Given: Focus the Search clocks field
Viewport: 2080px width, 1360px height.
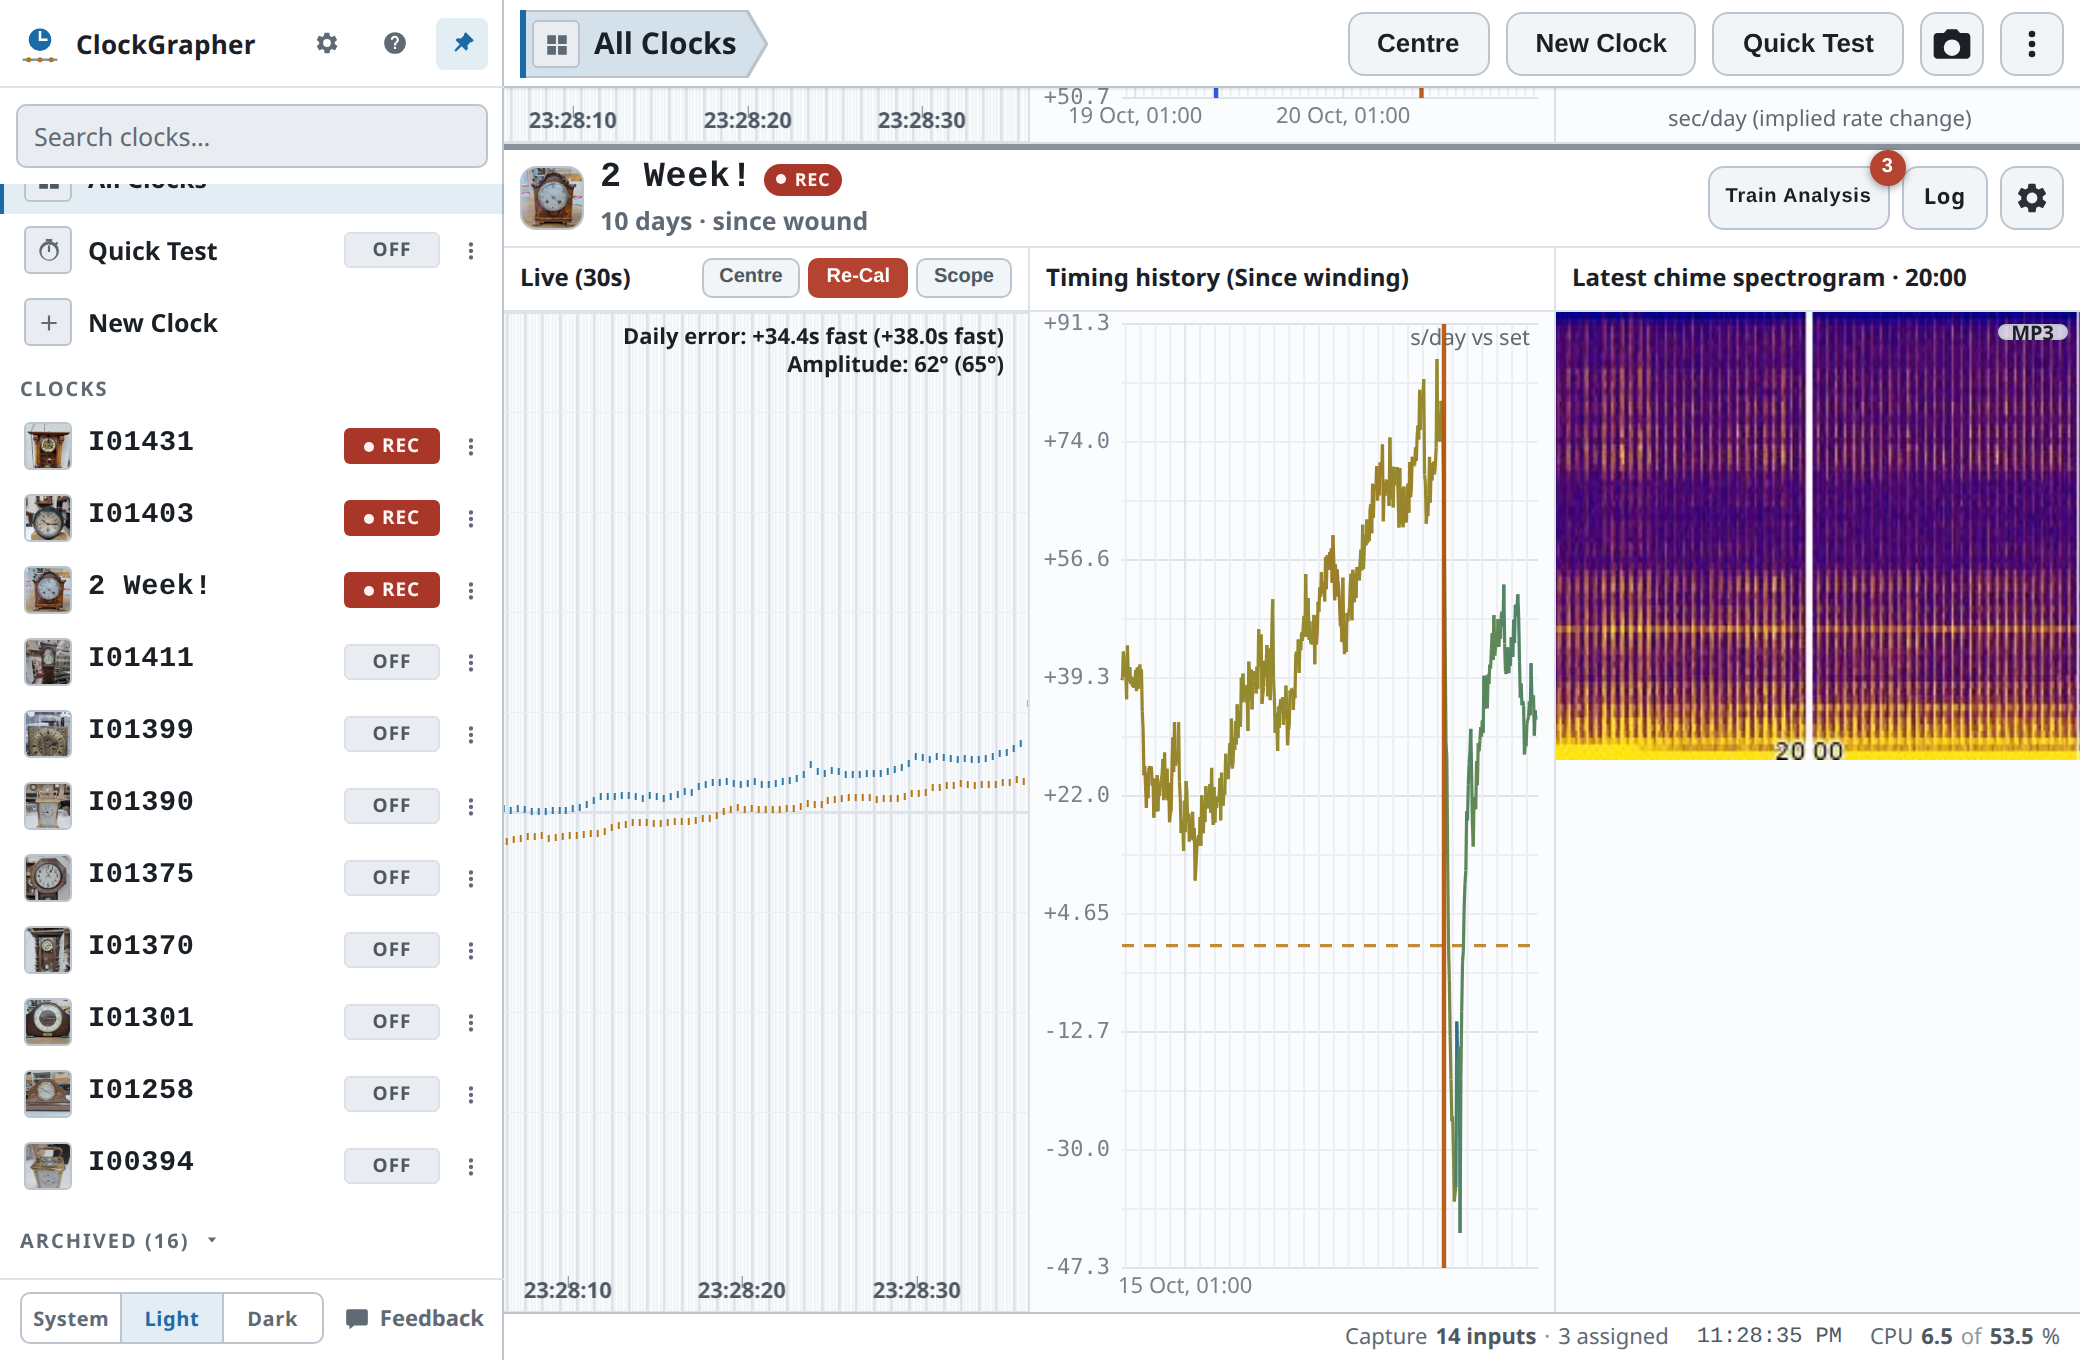Looking at the screenshot, I should coord(252,136).
